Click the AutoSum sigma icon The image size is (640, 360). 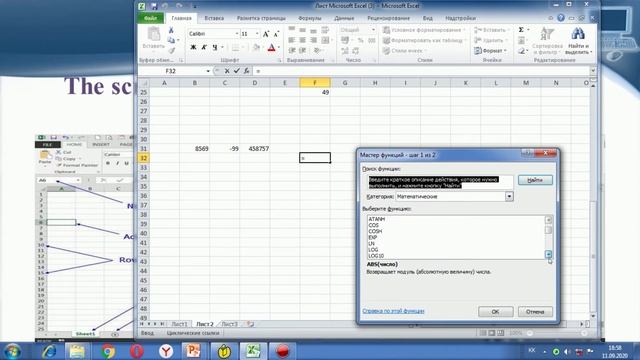521,30
